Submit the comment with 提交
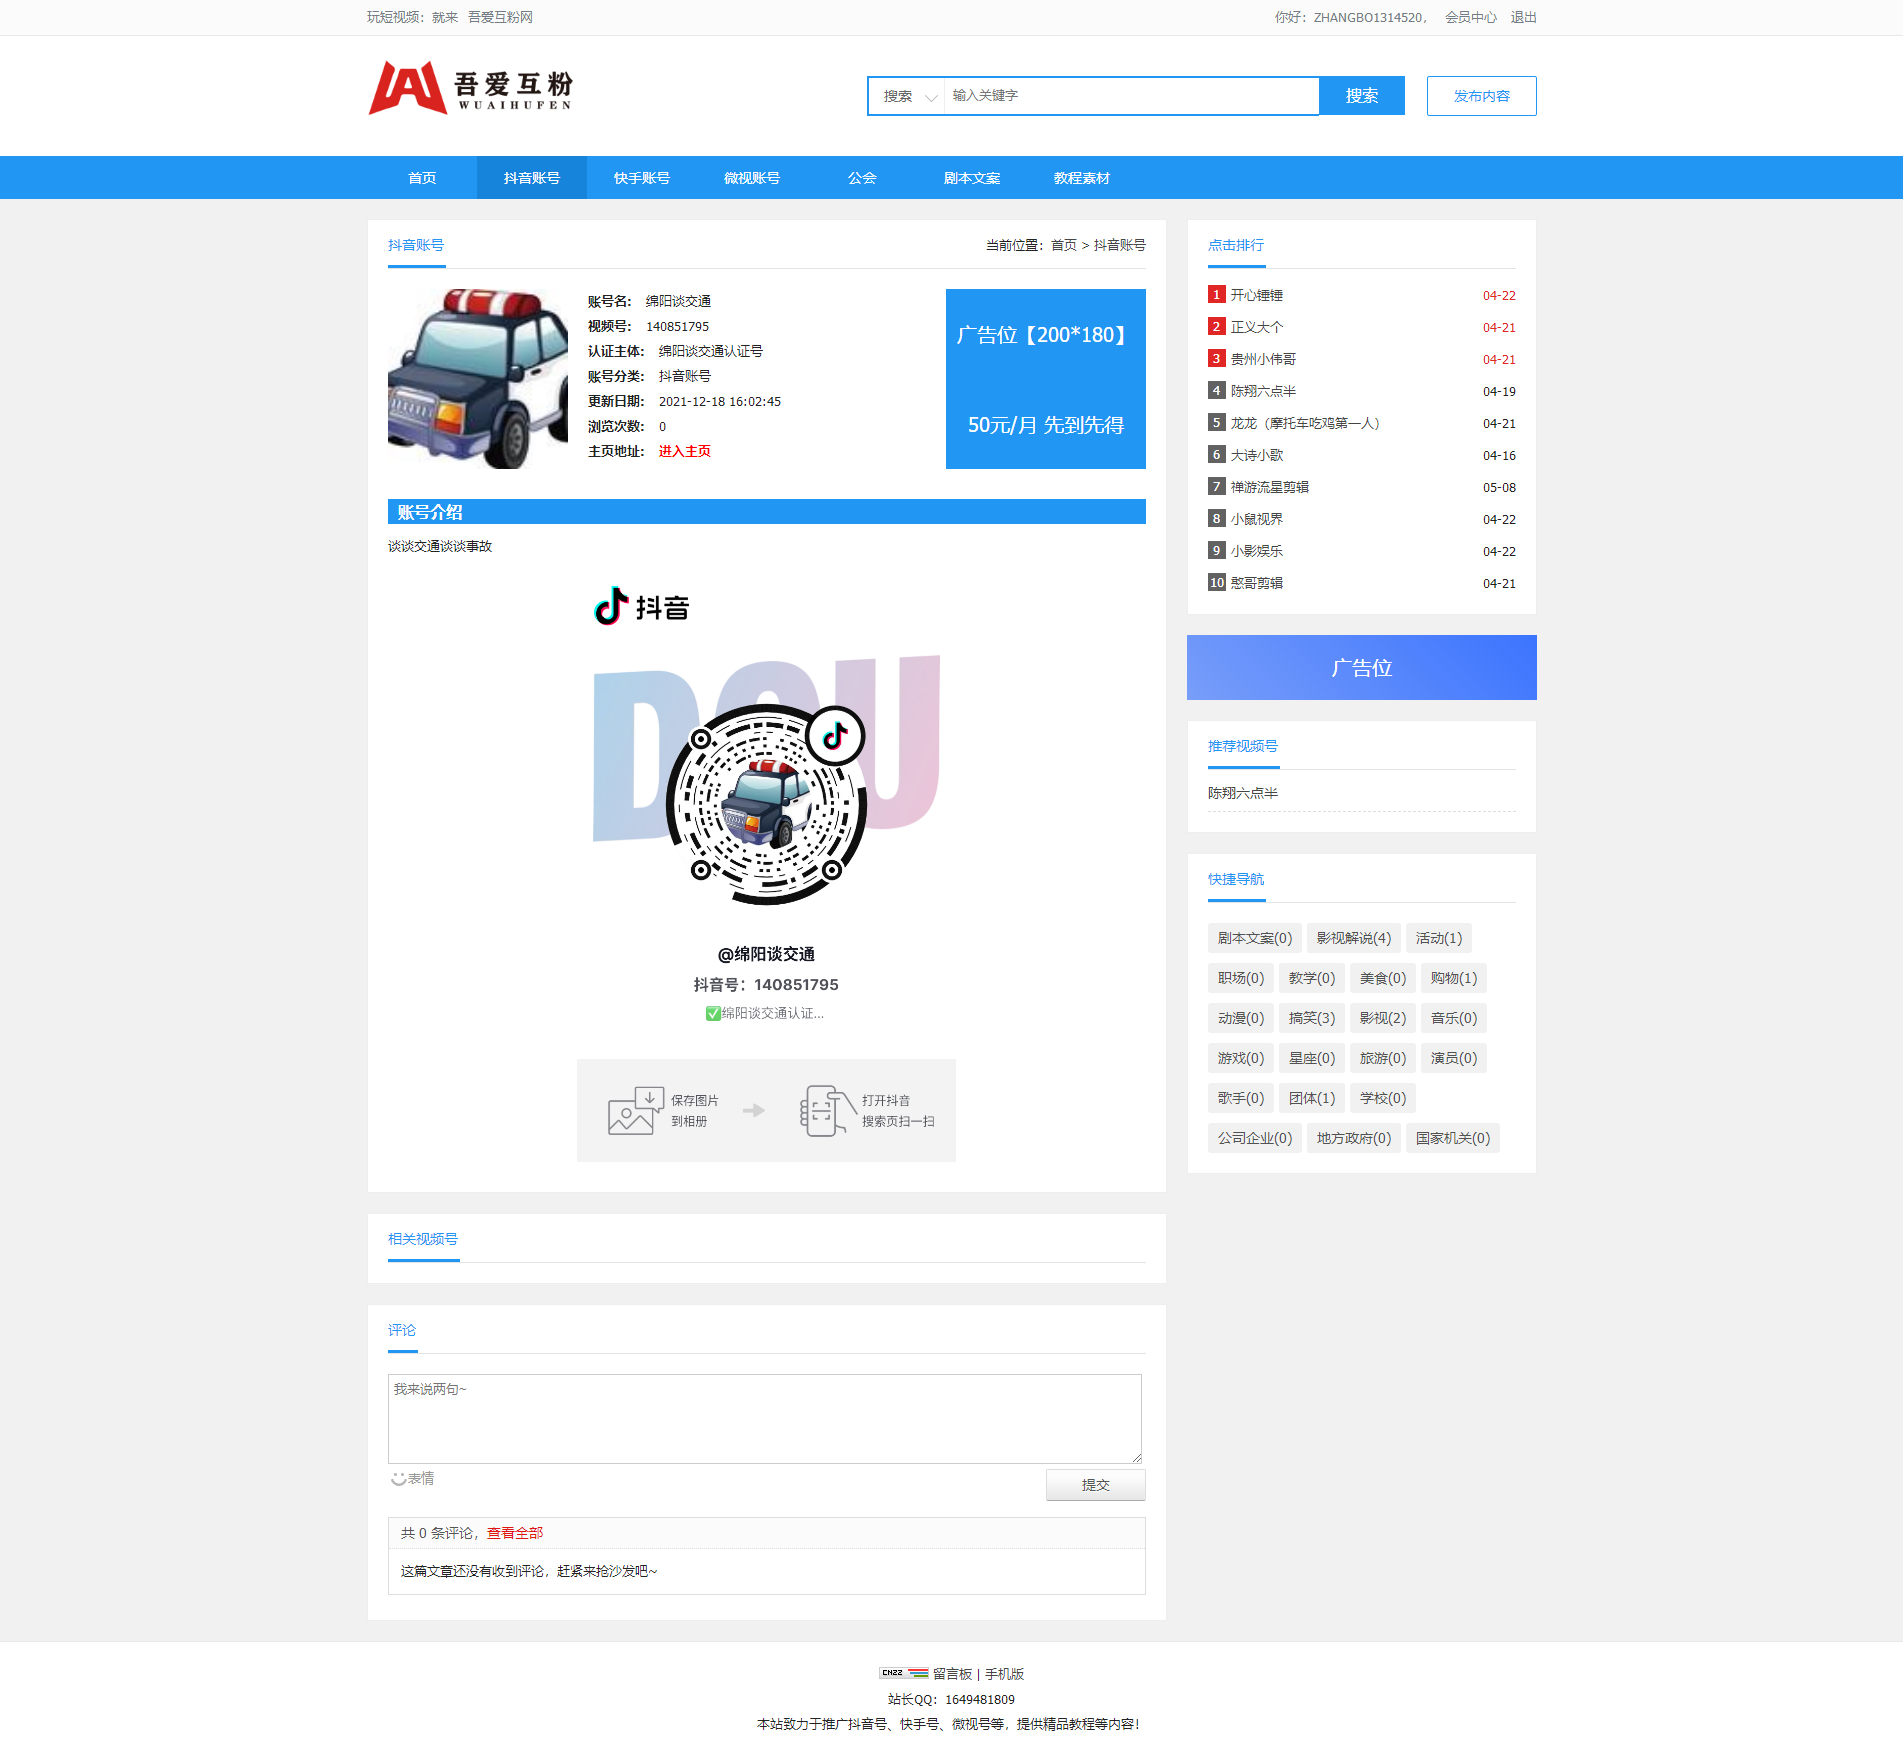Viewport: 1903px width, 1757px height. (x=1095, y=1485)
